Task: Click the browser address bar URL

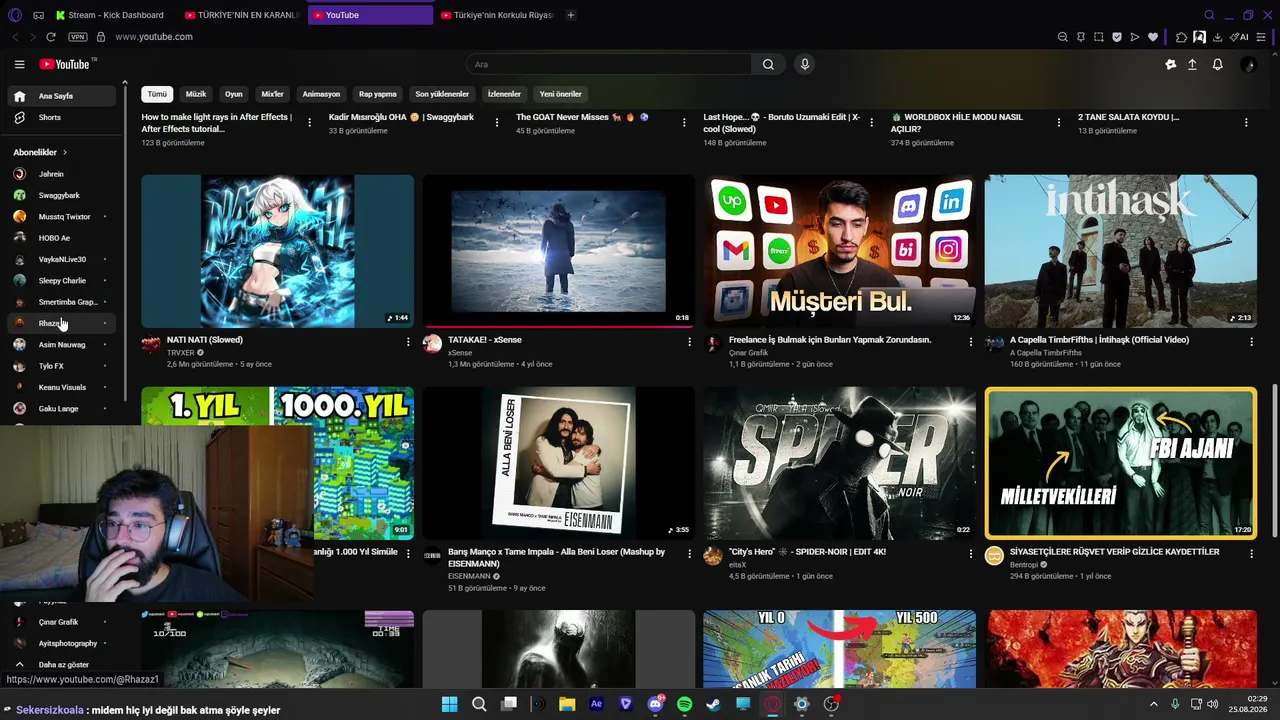Action: [154, 37]
